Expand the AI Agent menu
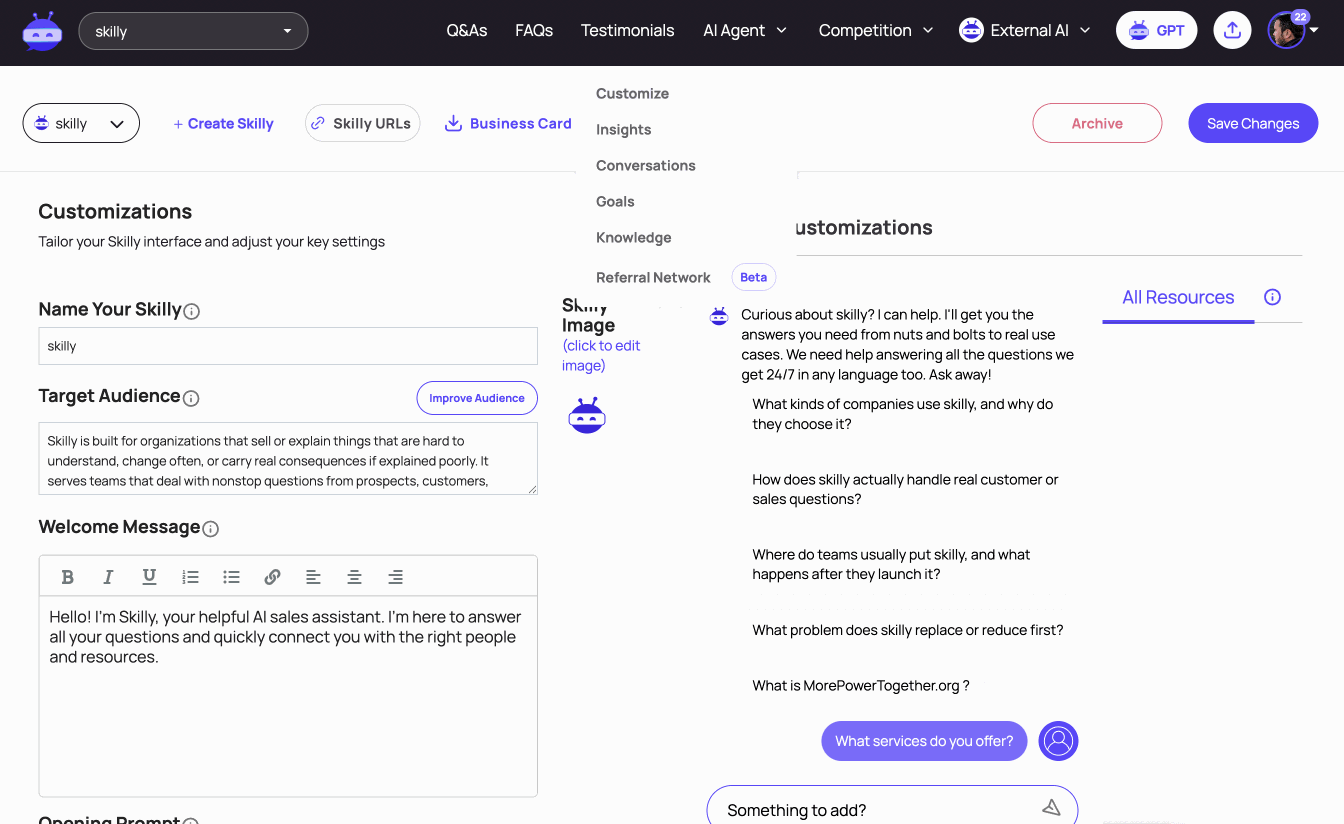Screen dimensions: 1344x824 click(745, 30)
